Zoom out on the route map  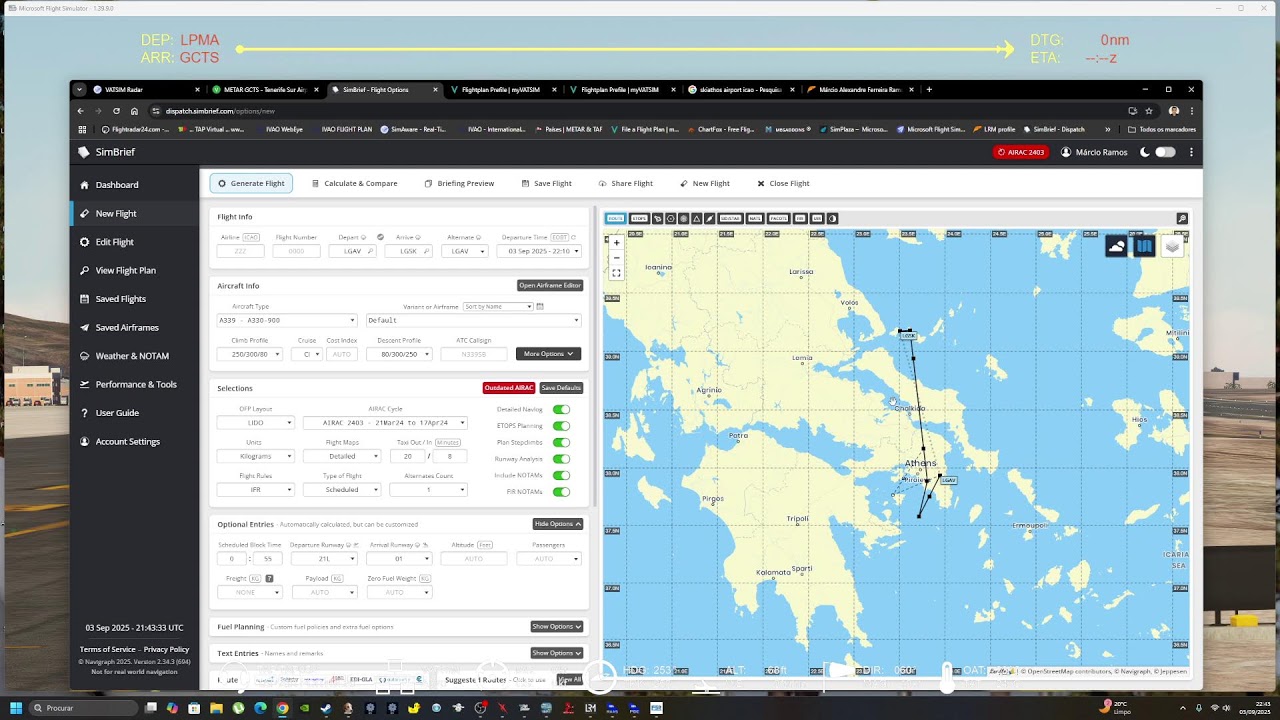point(616,257)
